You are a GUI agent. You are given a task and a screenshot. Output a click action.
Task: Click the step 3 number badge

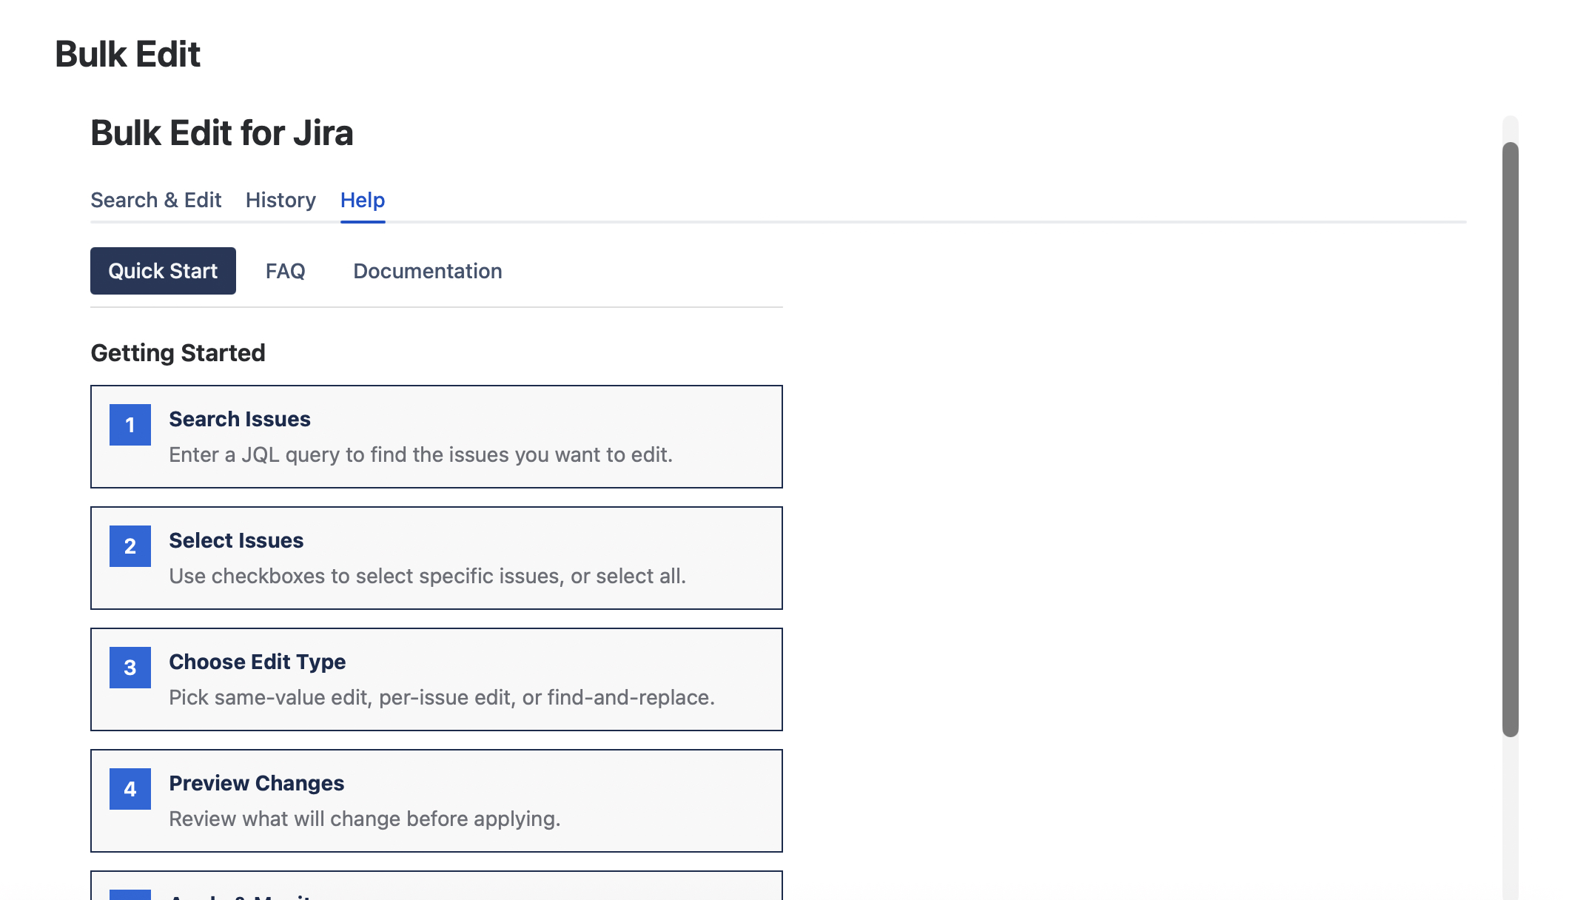[x=130, y=668]
